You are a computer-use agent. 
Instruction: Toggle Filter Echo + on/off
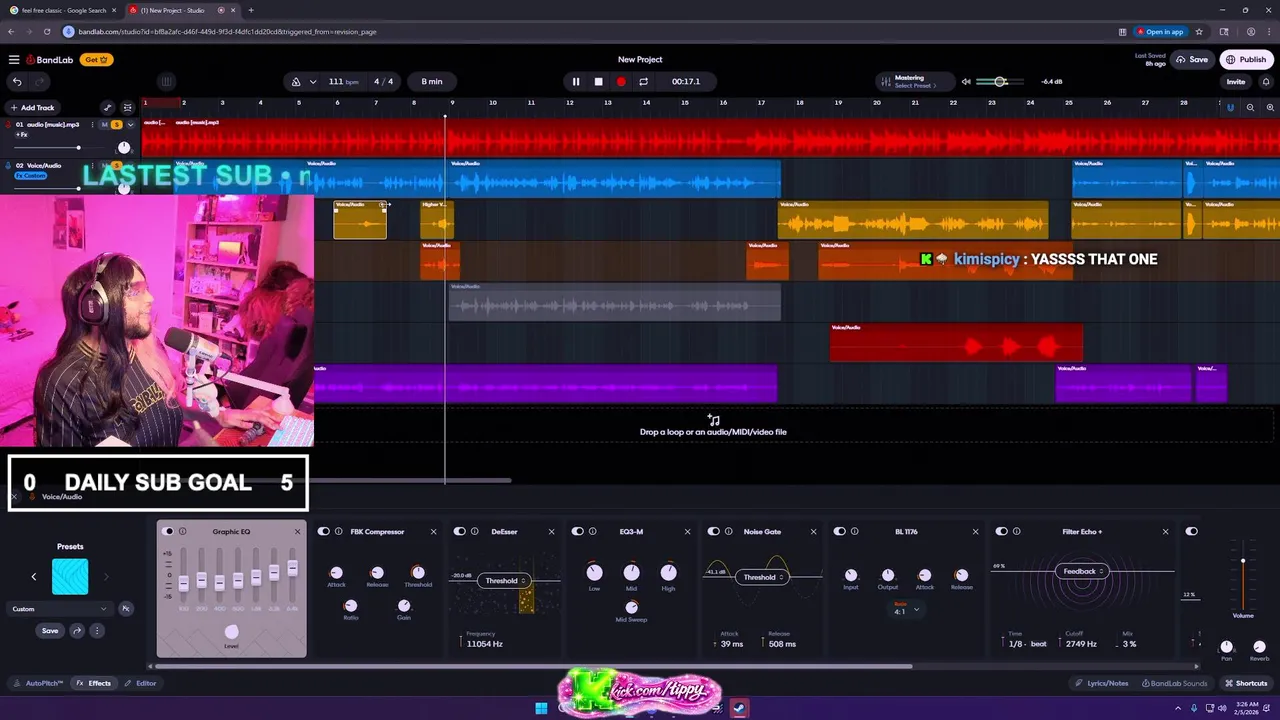(x=1002, y=531)
